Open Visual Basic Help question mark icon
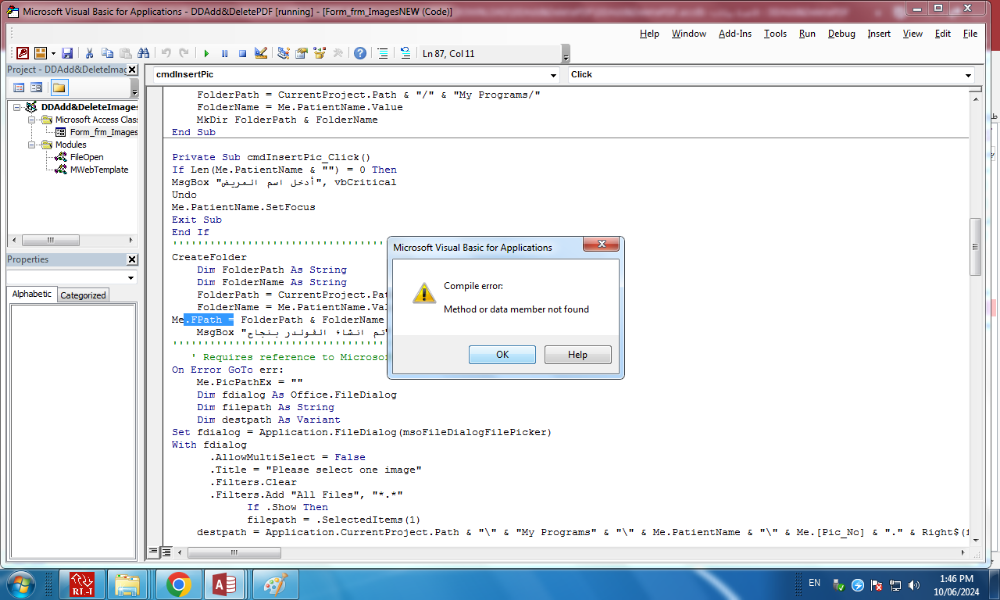1000x600 pixels. click(x=360, y=54)
